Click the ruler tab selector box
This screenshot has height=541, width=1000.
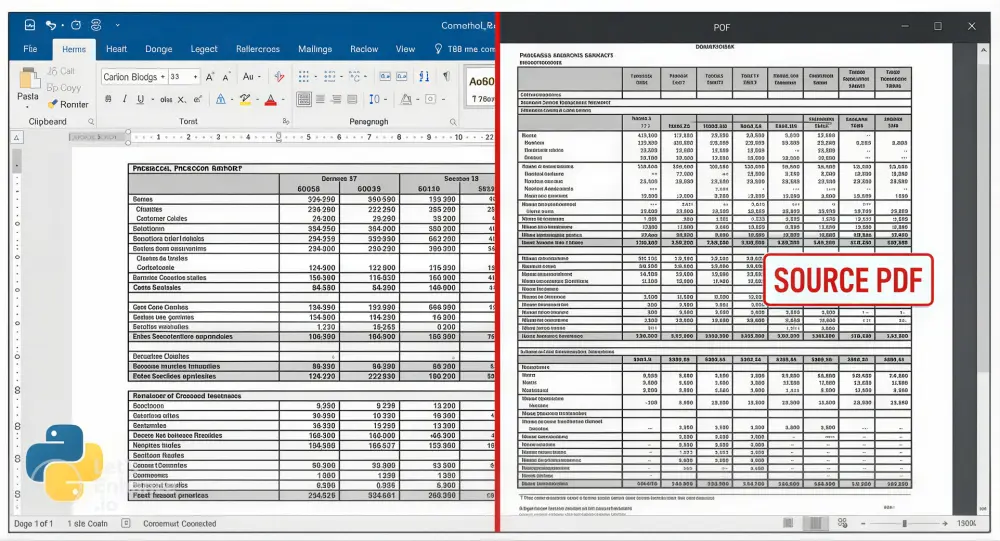point(17,137)
